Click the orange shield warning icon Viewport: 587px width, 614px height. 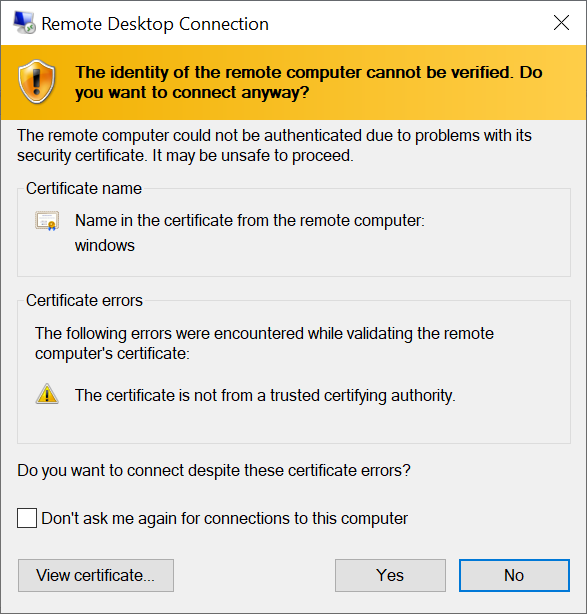pos(36,81)
